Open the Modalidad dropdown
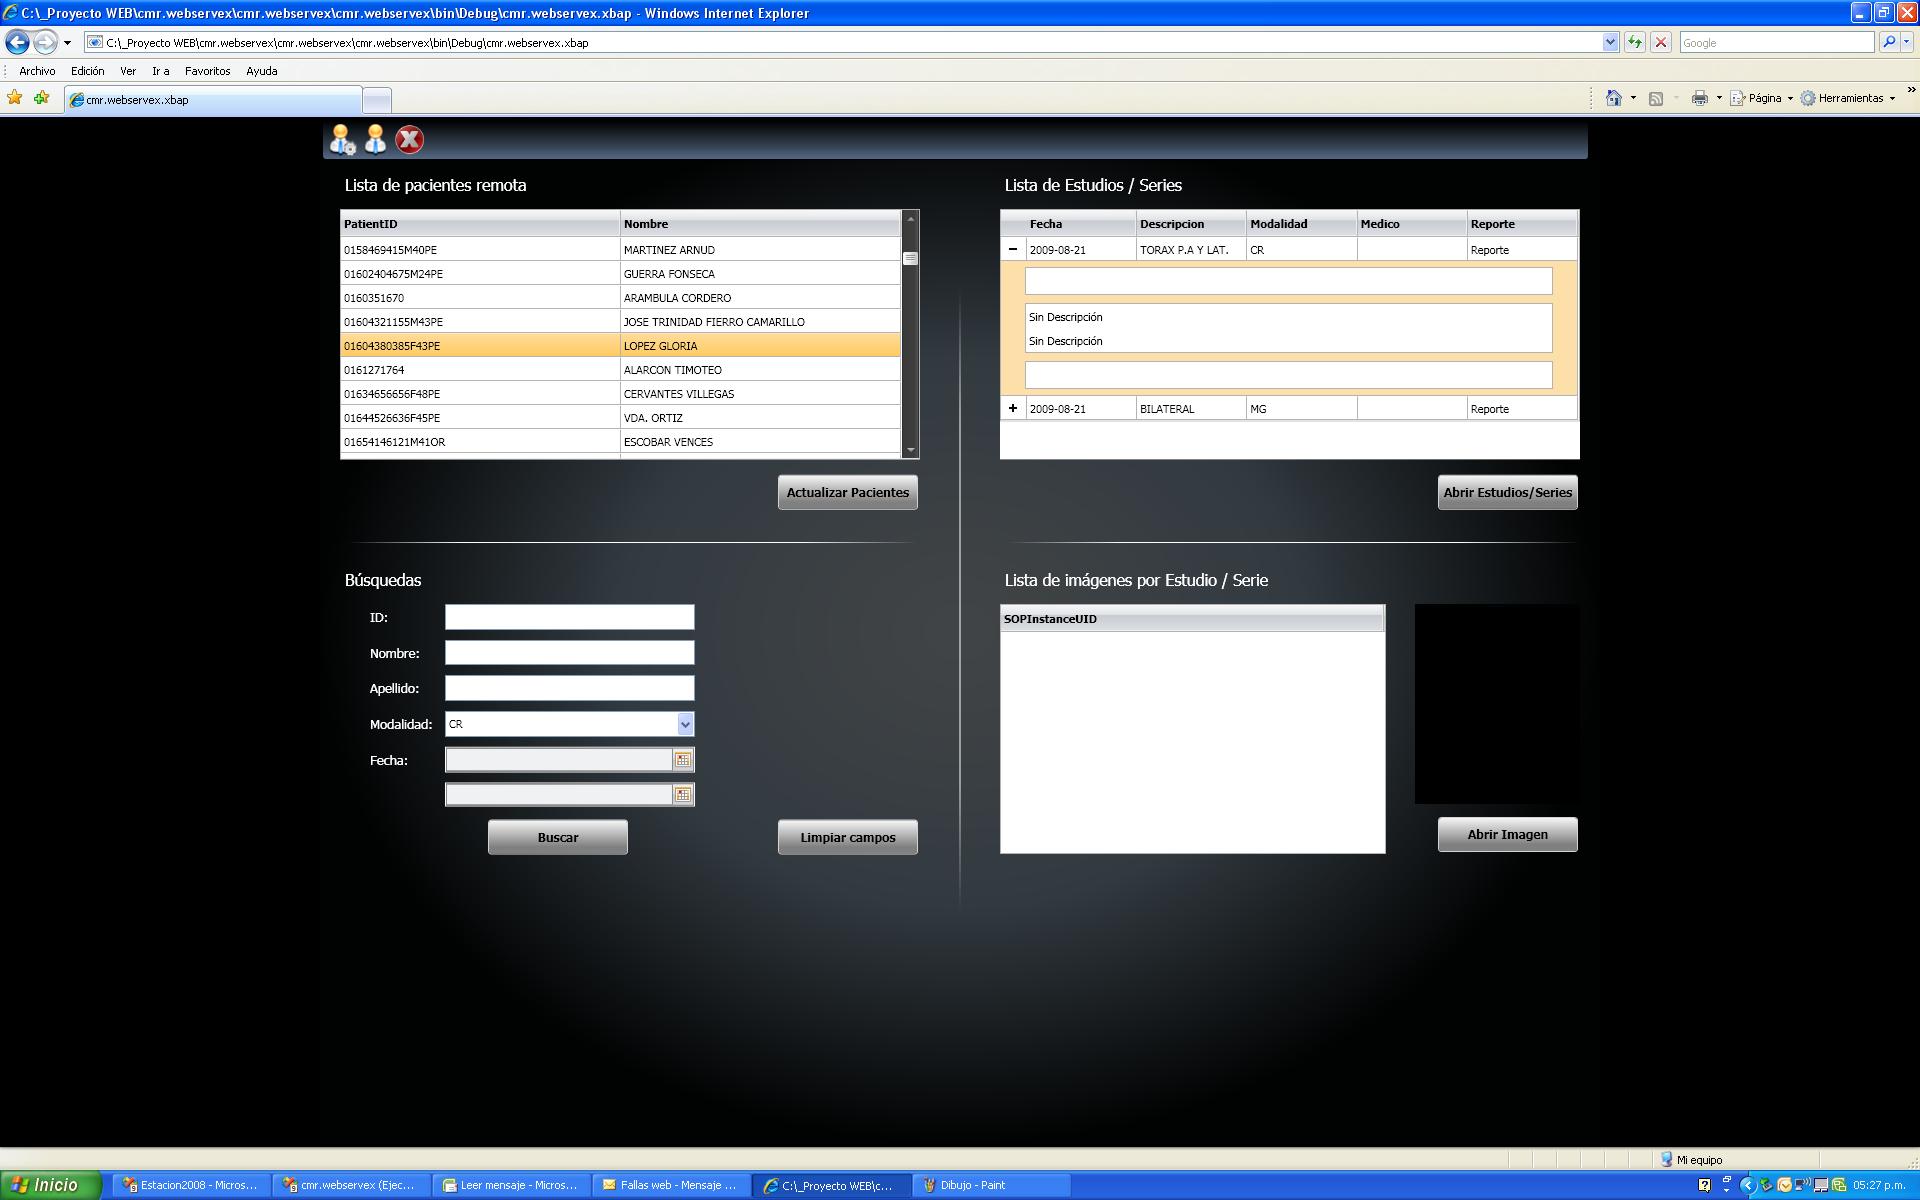The width and height of the screenshot is (1920, 1200). coord(685,724)
